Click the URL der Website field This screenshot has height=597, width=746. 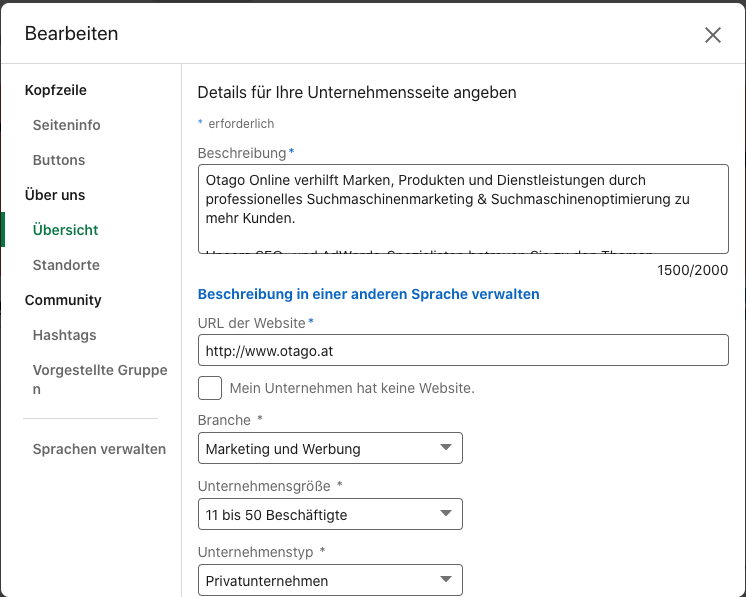[463, 350]
